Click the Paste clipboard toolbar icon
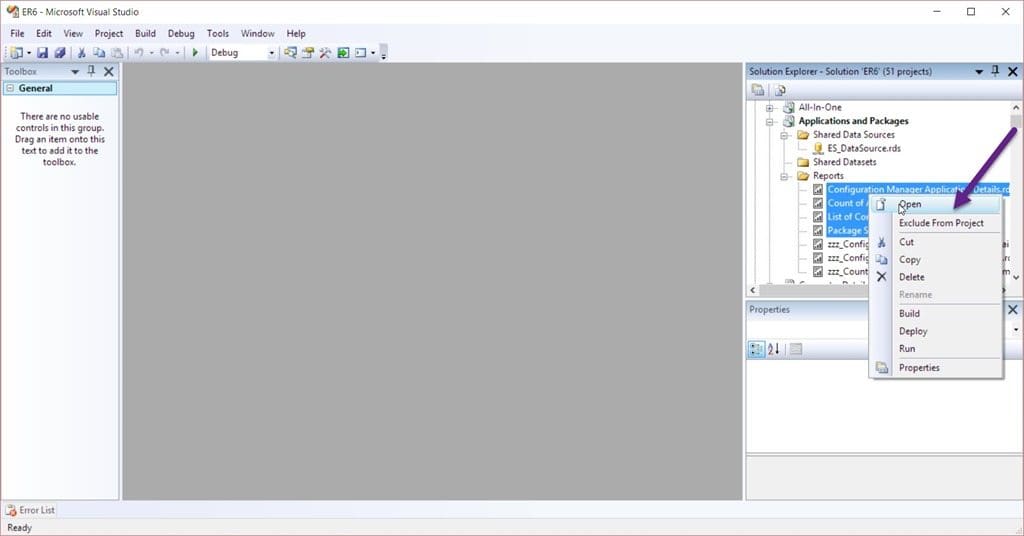The width and height of the screenshot is (1024, 536). (x=117, y=53)
